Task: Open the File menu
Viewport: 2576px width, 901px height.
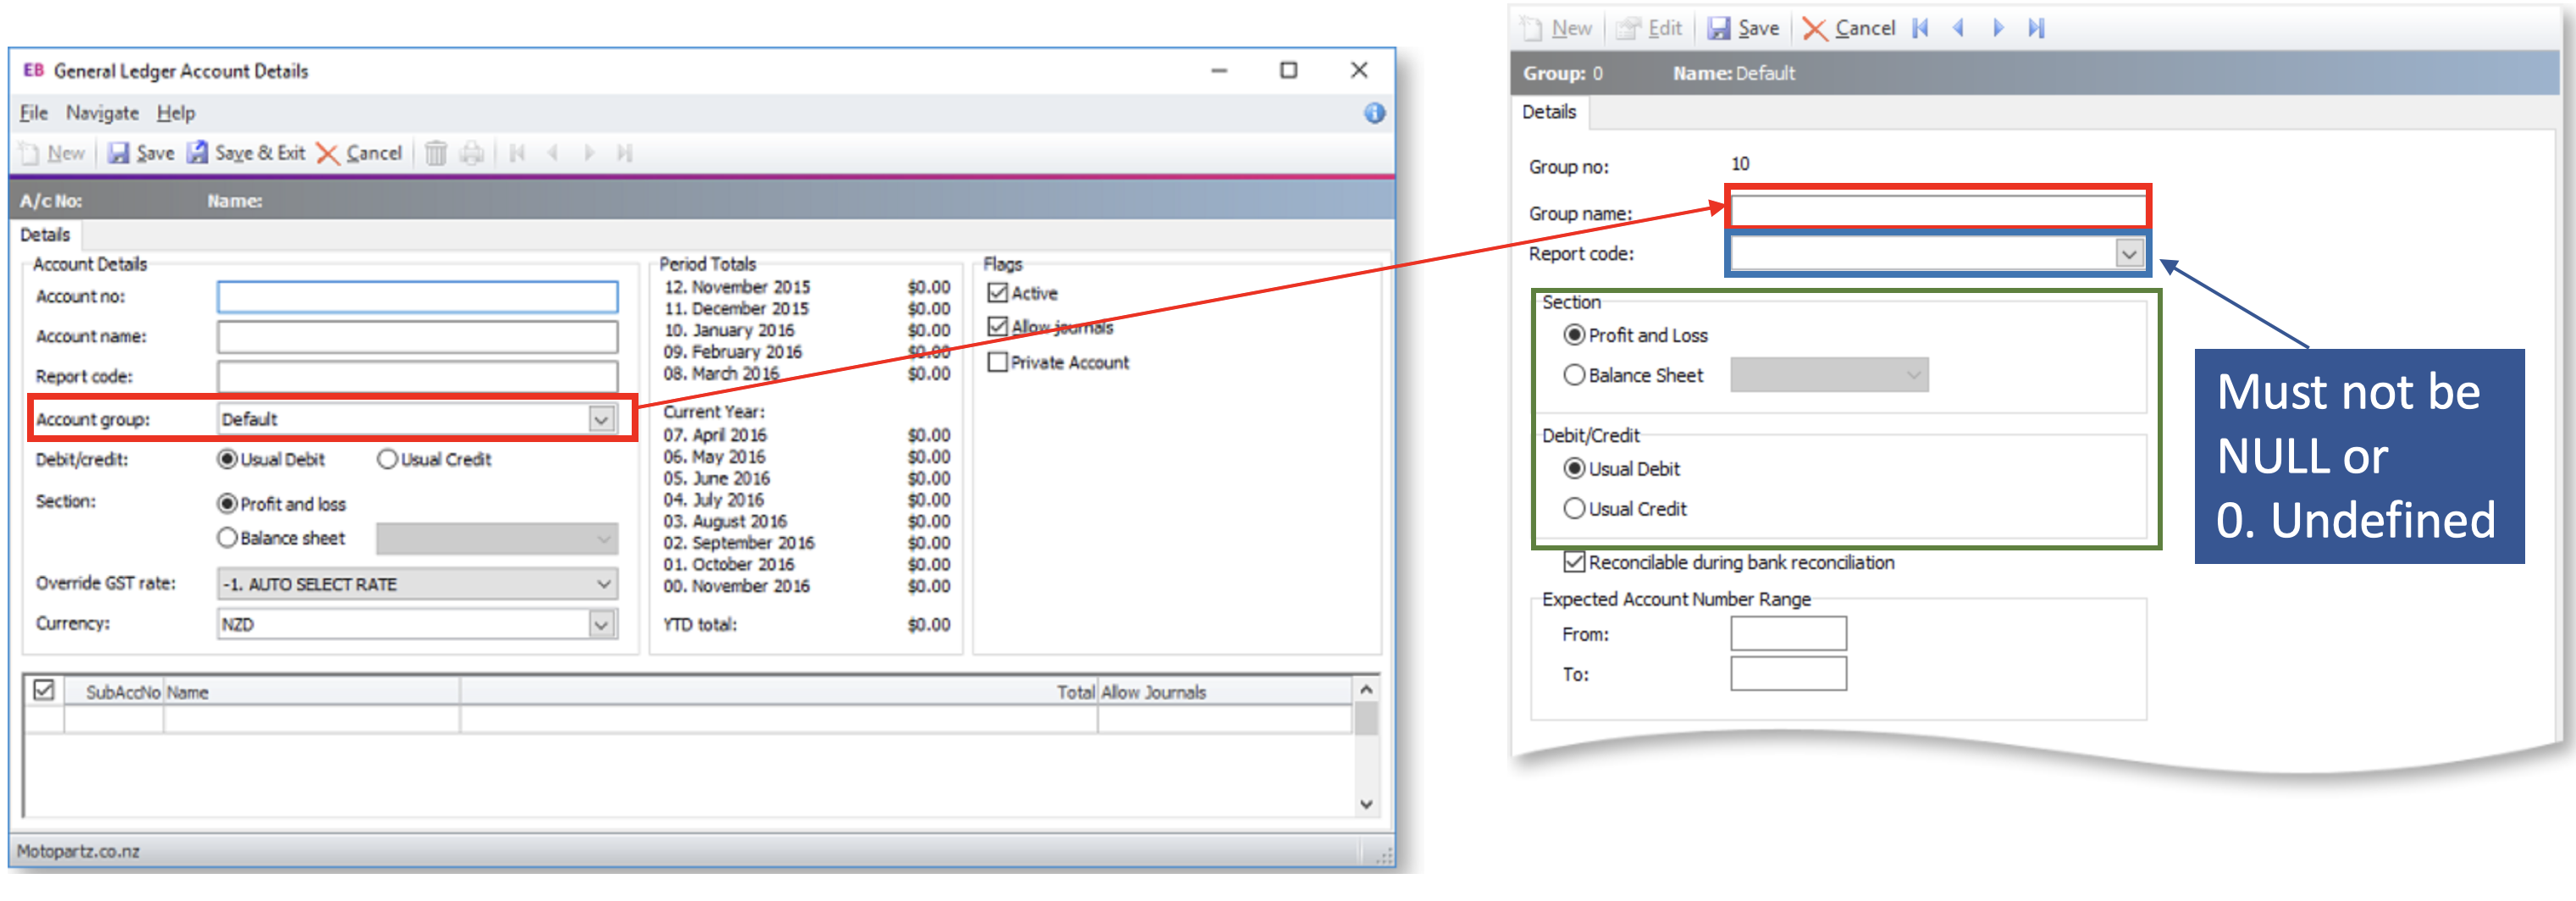Action: click(x=33, y=113)
